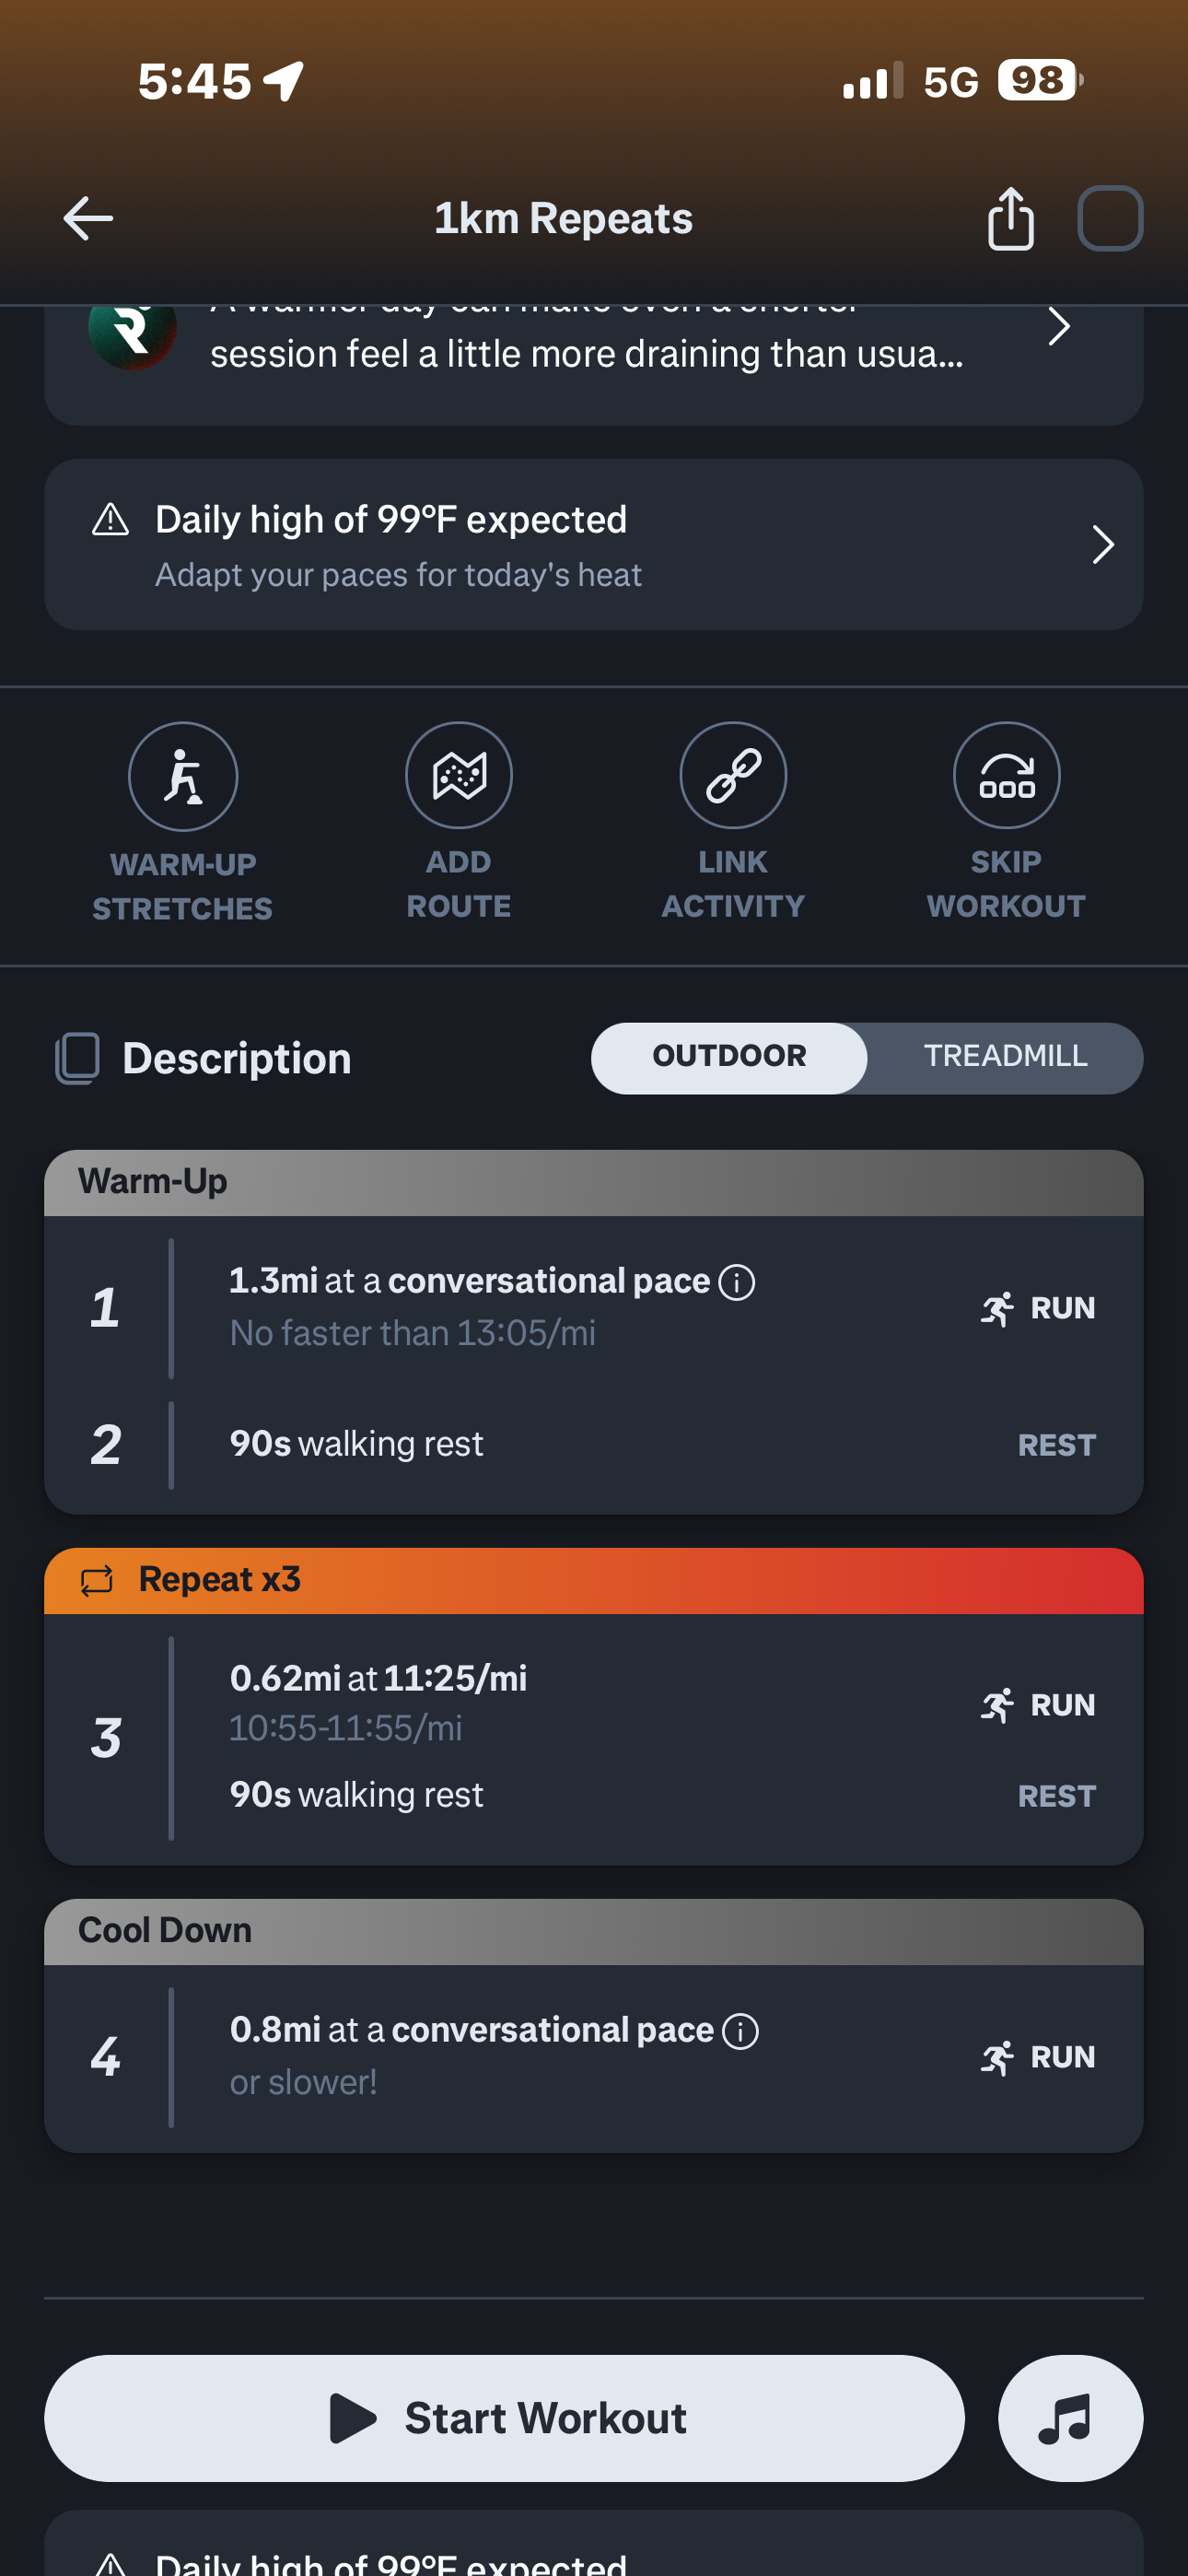1188x2576 pixels.
Task: Open Warm-Up Stretches icon
Action: (x=183, y=776)
